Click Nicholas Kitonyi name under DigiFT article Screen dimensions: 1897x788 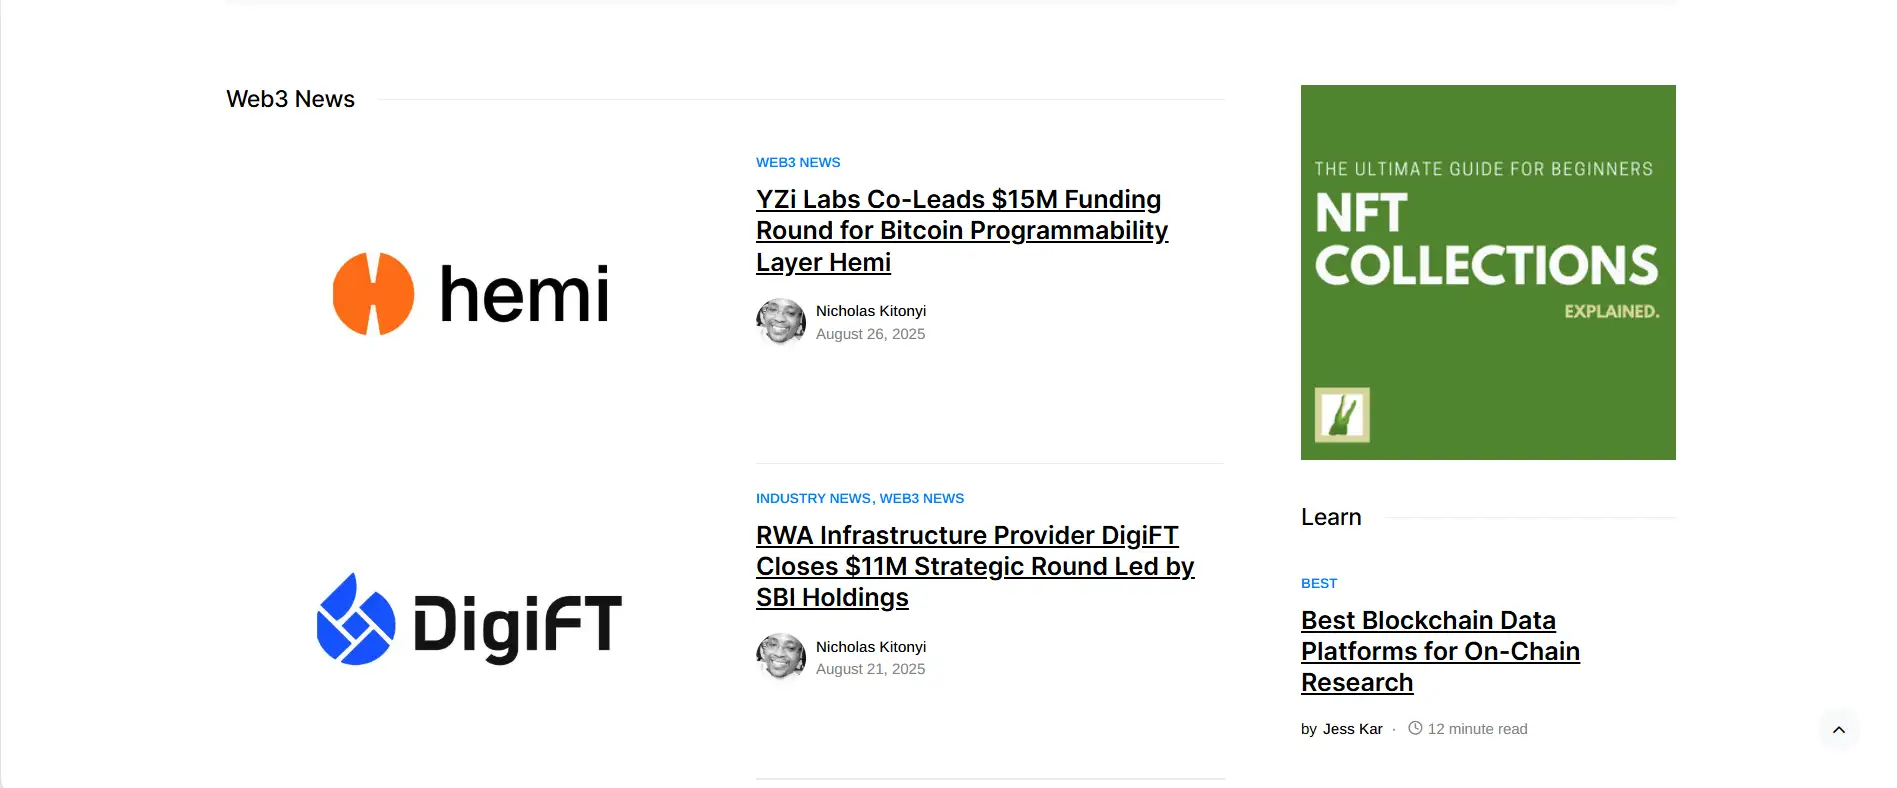[x=870, y=647]
